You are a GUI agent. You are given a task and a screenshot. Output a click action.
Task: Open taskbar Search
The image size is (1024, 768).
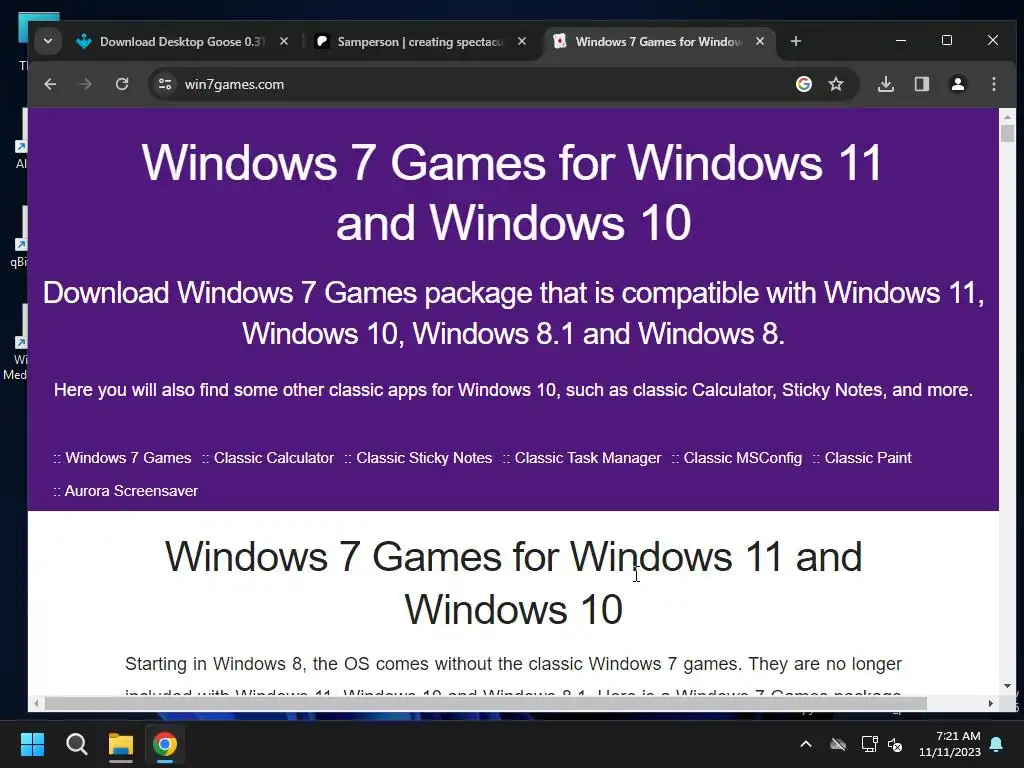(76, 744)
